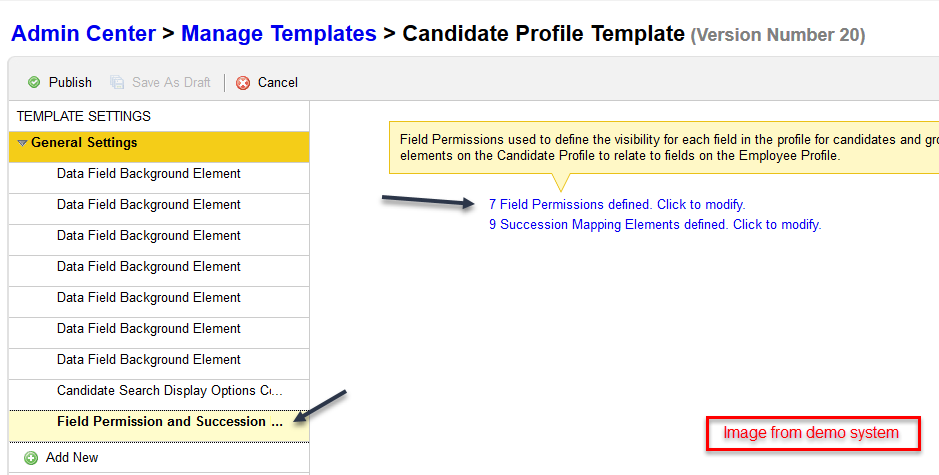939x475 pixels.
Task: Go to Manage Templates breadcrumb link
Action: click(278, 34)
